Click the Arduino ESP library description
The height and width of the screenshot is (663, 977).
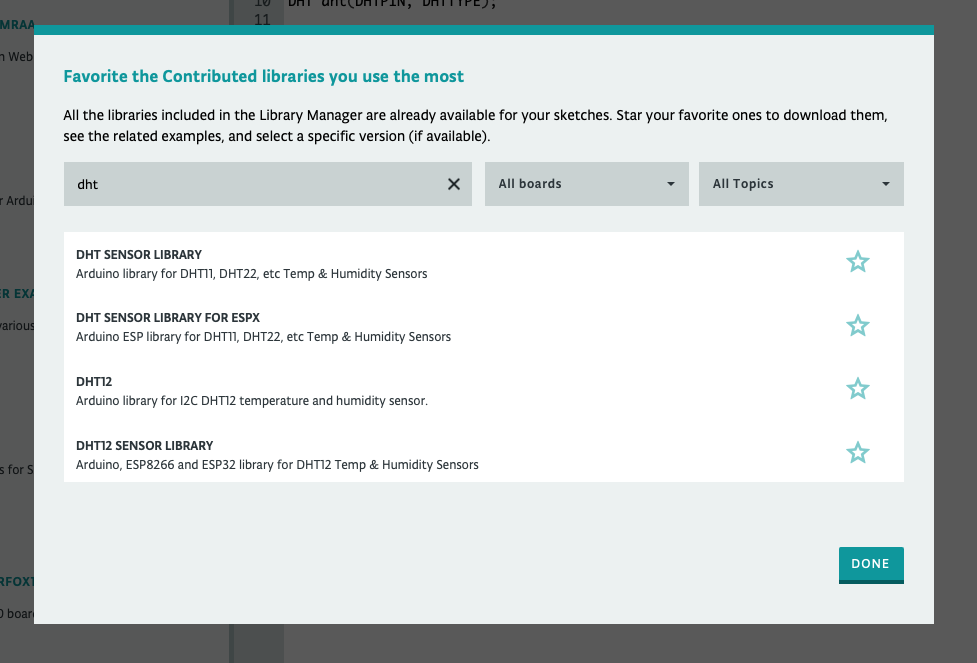263,337
